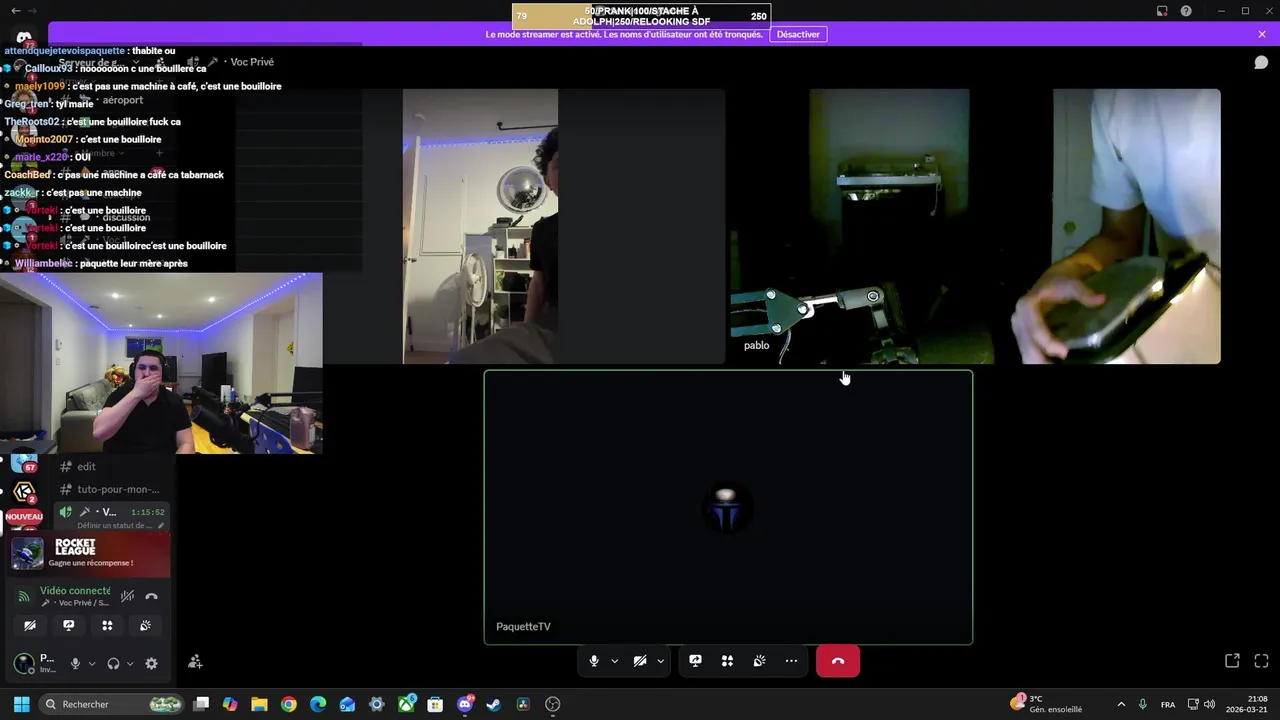The width and height of the screenshot is (1280, 720).
Task: Select the voice channel showing 1:15:52
Action: pos(111,512)
